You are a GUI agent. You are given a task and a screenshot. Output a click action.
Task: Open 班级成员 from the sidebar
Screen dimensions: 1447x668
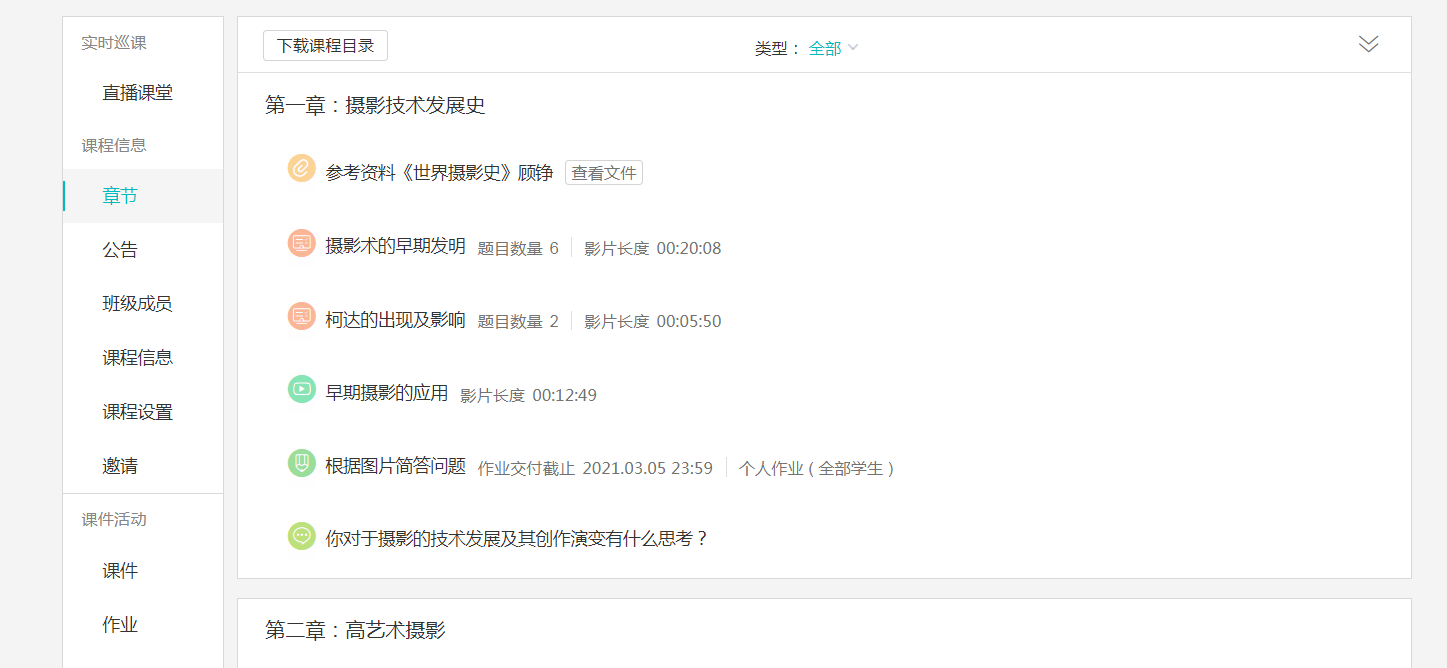138,304
